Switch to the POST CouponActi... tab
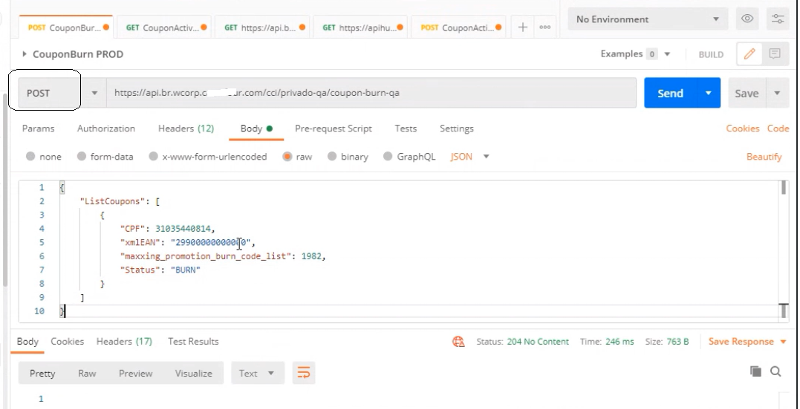Viewport: 800px width, 409px height. [458, 28]
